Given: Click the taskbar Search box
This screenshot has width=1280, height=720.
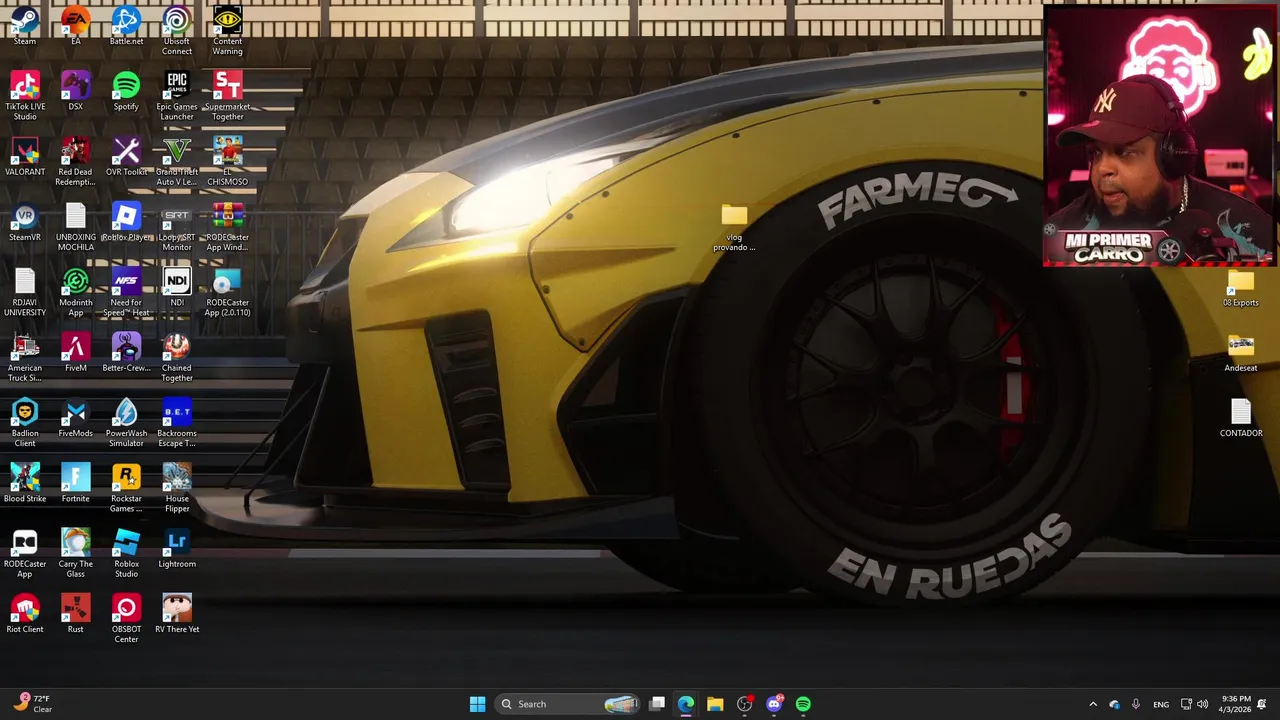Looking at the screenshot, I should coord(567,704).
